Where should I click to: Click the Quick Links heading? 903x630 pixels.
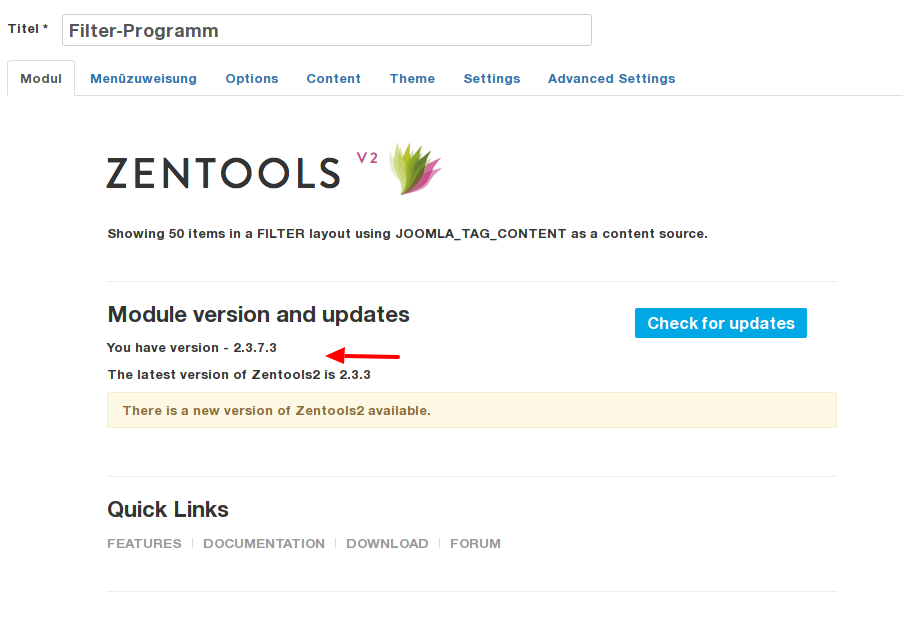(x=168, y=510)
